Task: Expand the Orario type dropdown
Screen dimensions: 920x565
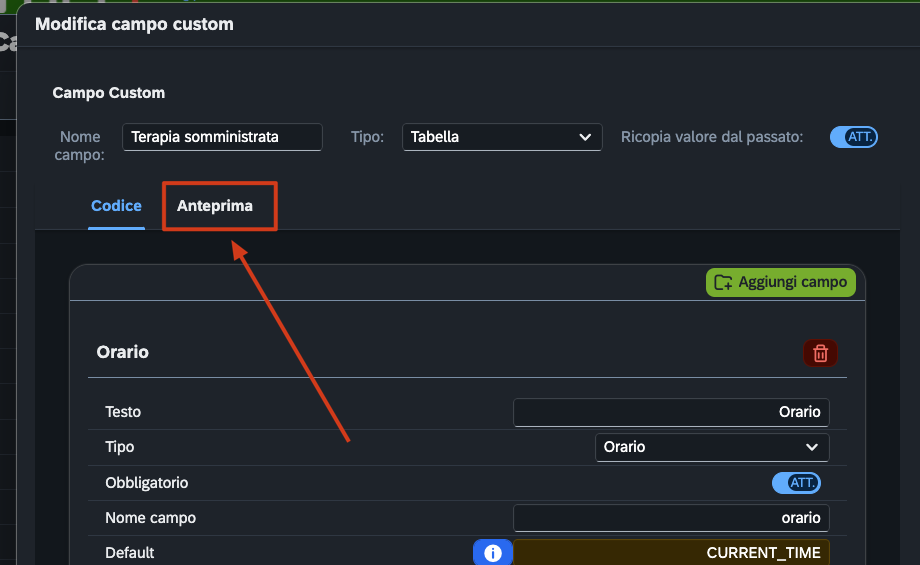Action: click(712, 447)
